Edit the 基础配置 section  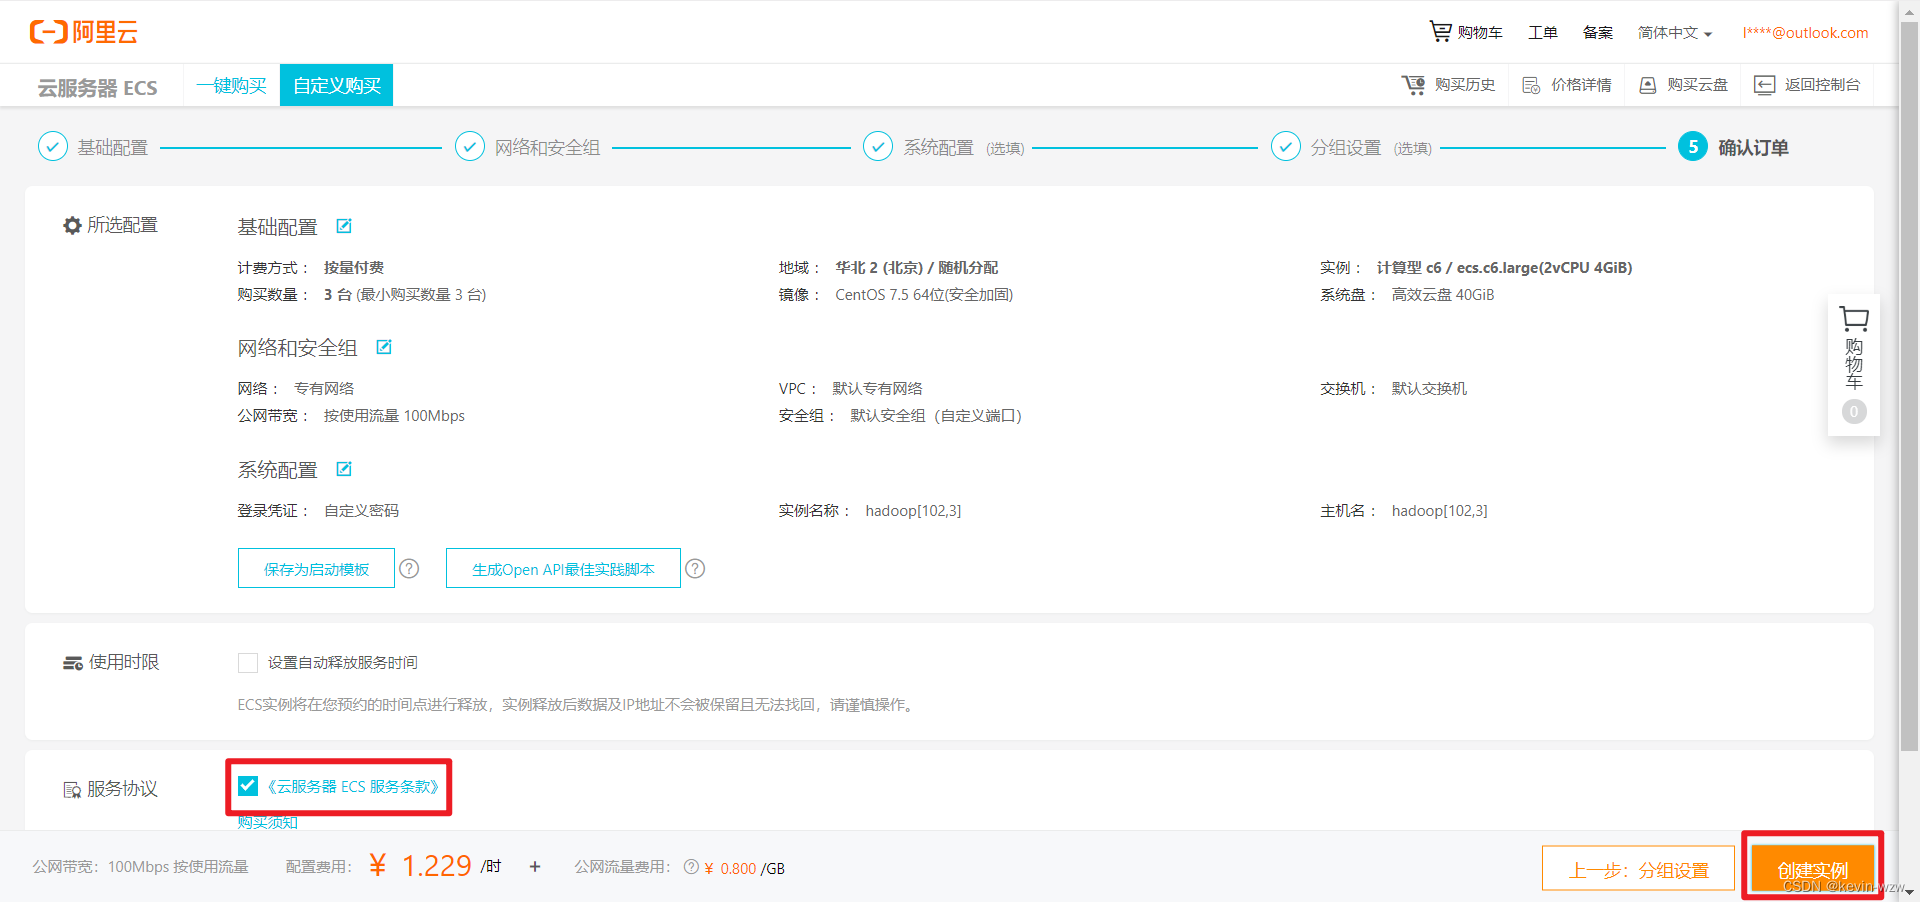pos(344,226)
